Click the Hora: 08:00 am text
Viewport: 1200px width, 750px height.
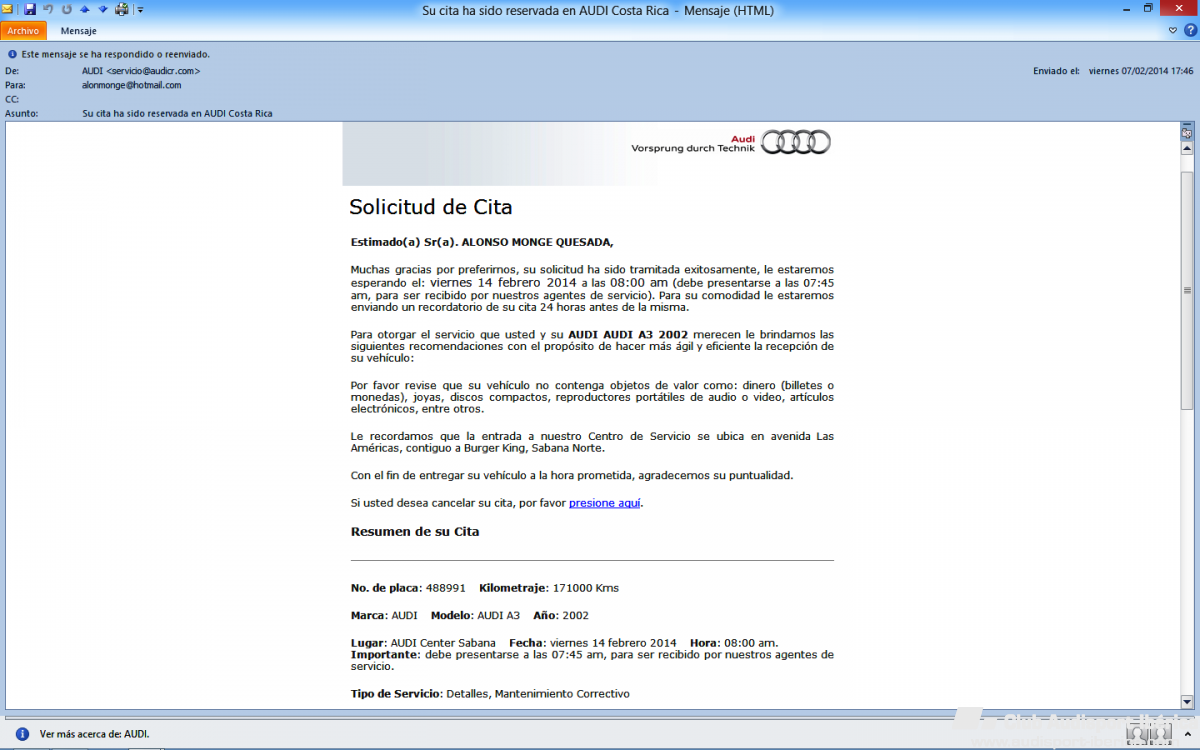click(734, 643)
